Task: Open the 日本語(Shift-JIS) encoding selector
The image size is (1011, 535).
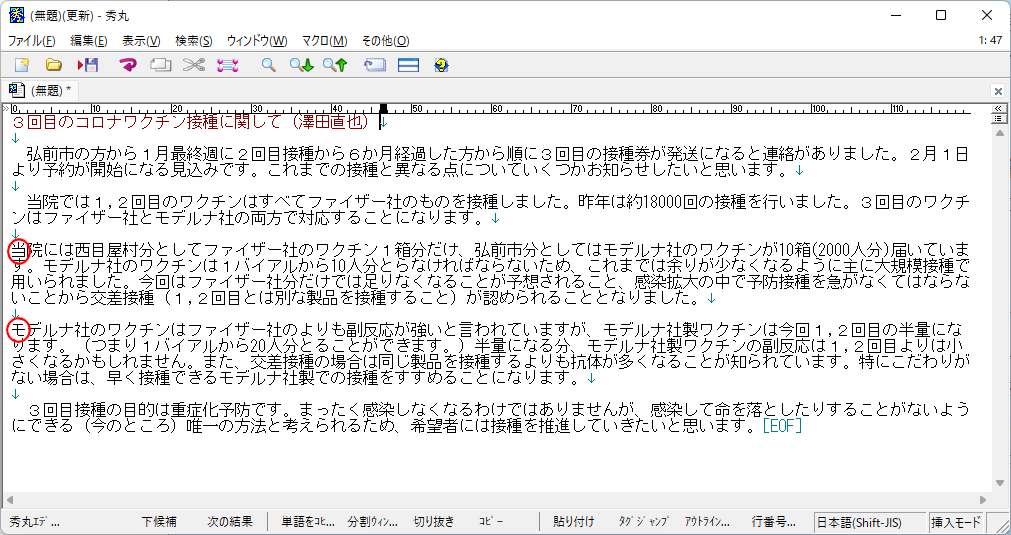Action: 869,521
